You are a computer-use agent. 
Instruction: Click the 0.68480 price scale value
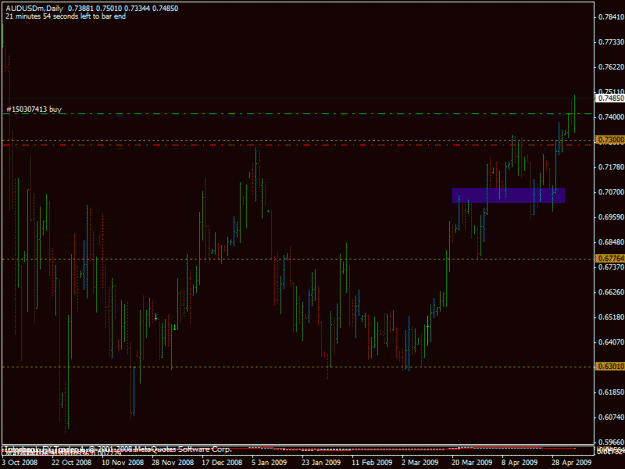pos(611,242)
